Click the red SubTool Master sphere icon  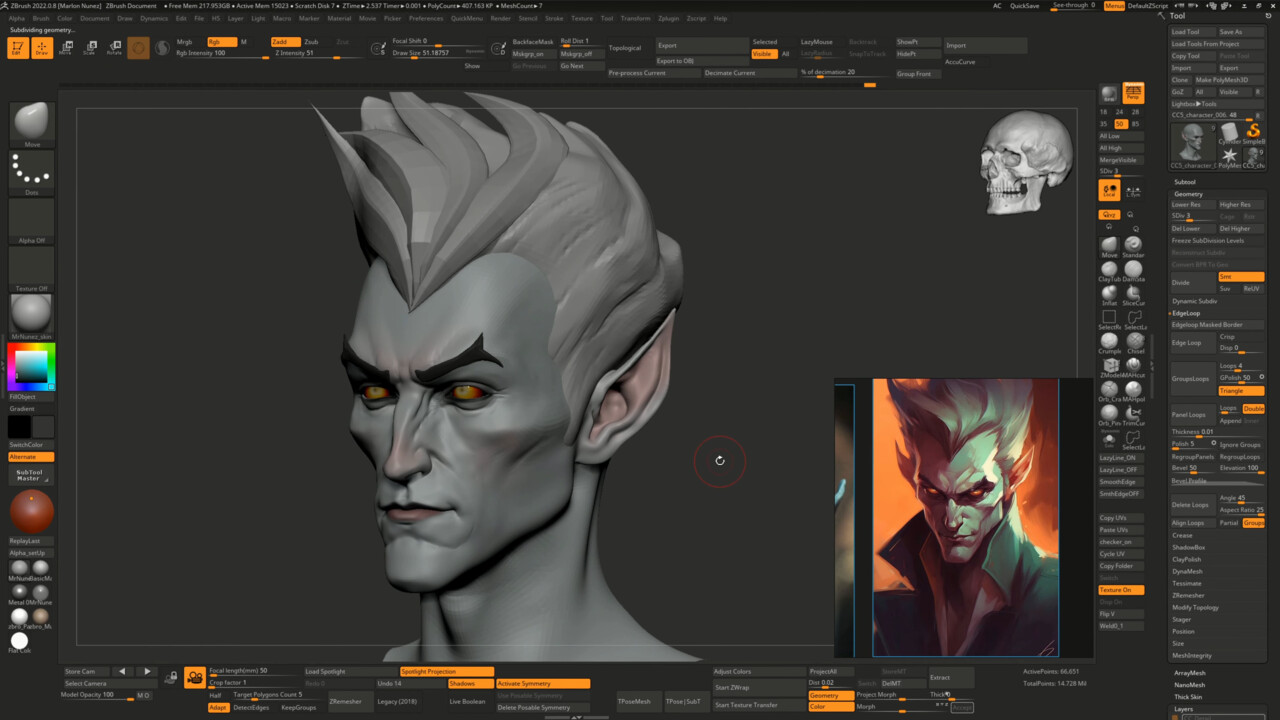[x=31, y=511]
